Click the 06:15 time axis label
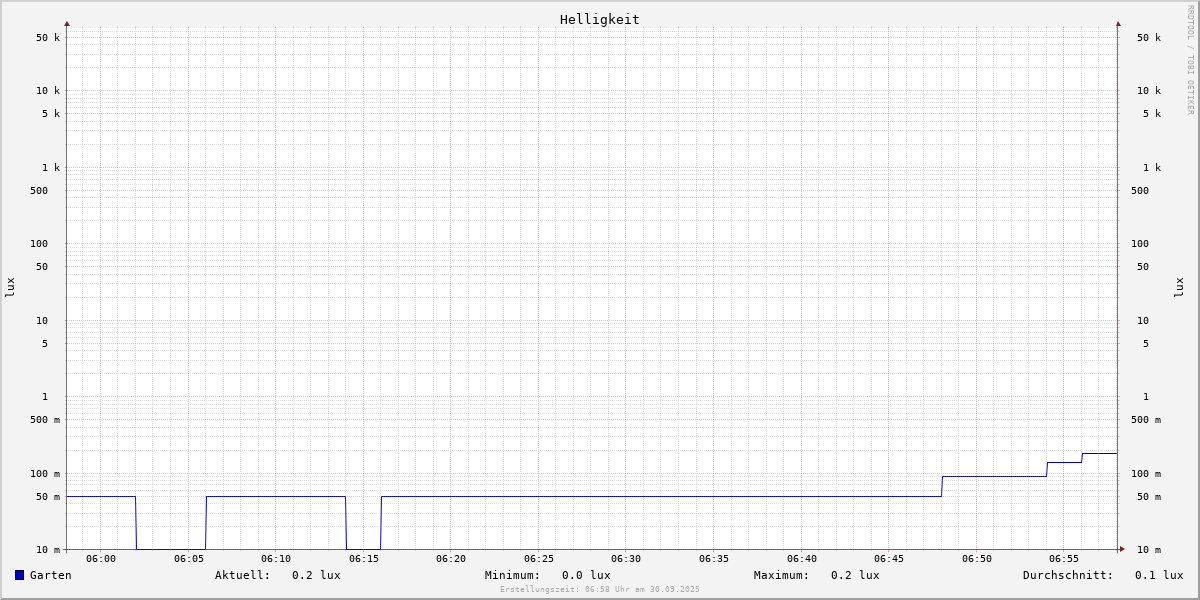Viewport: 1200px width, 600px height. click(364, 559)
